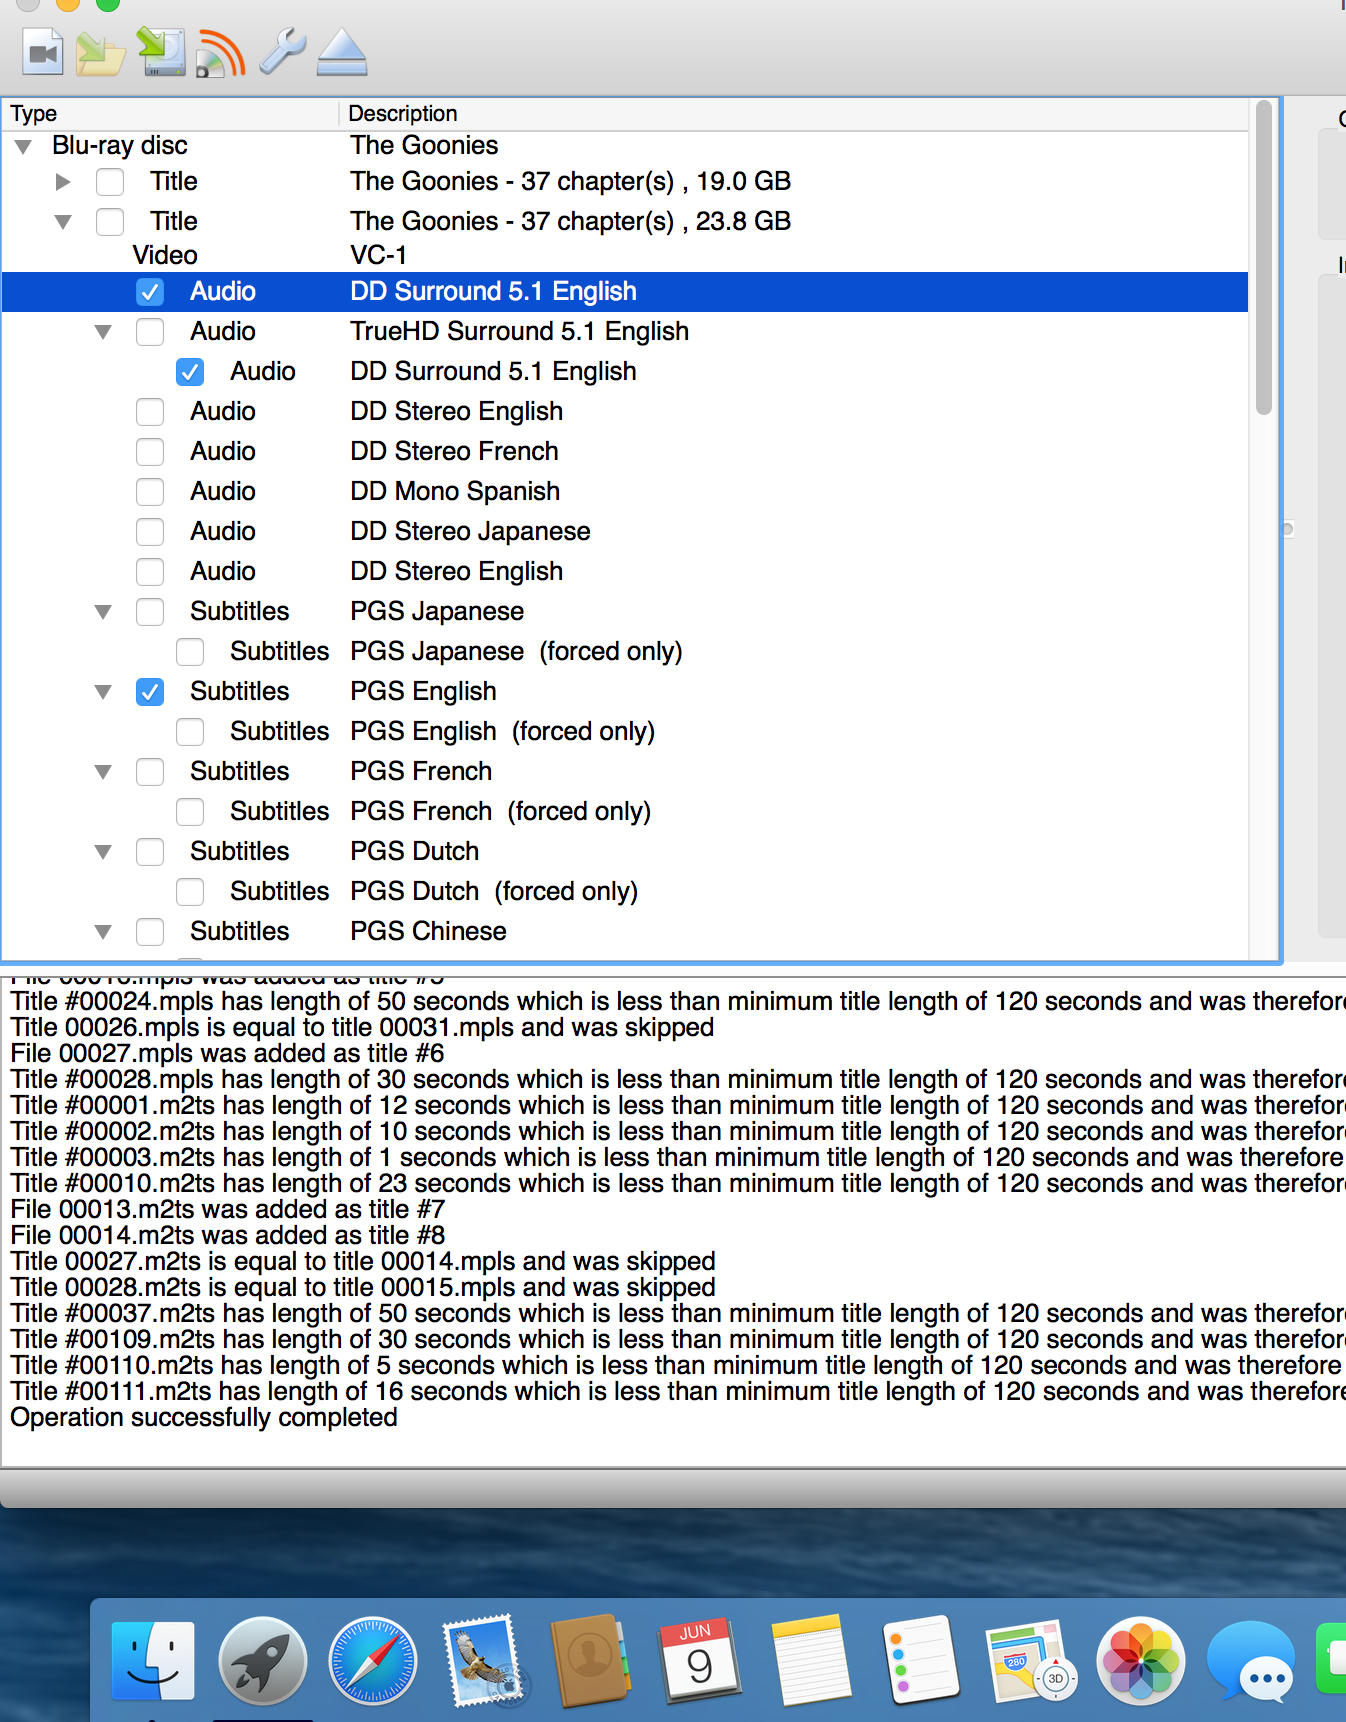Click the title tree vertical scrollbar
Image resolution: width=1346 pixels, height=1722 pixels.
coord(1264,258)
